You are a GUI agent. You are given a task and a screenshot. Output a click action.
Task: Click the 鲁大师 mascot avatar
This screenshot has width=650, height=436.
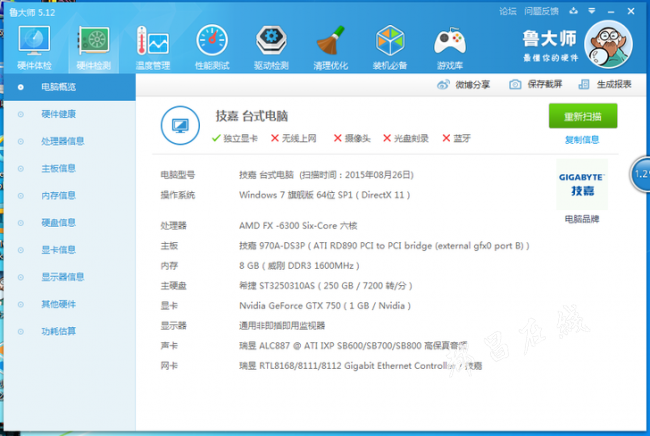click(x=608, y=44)
